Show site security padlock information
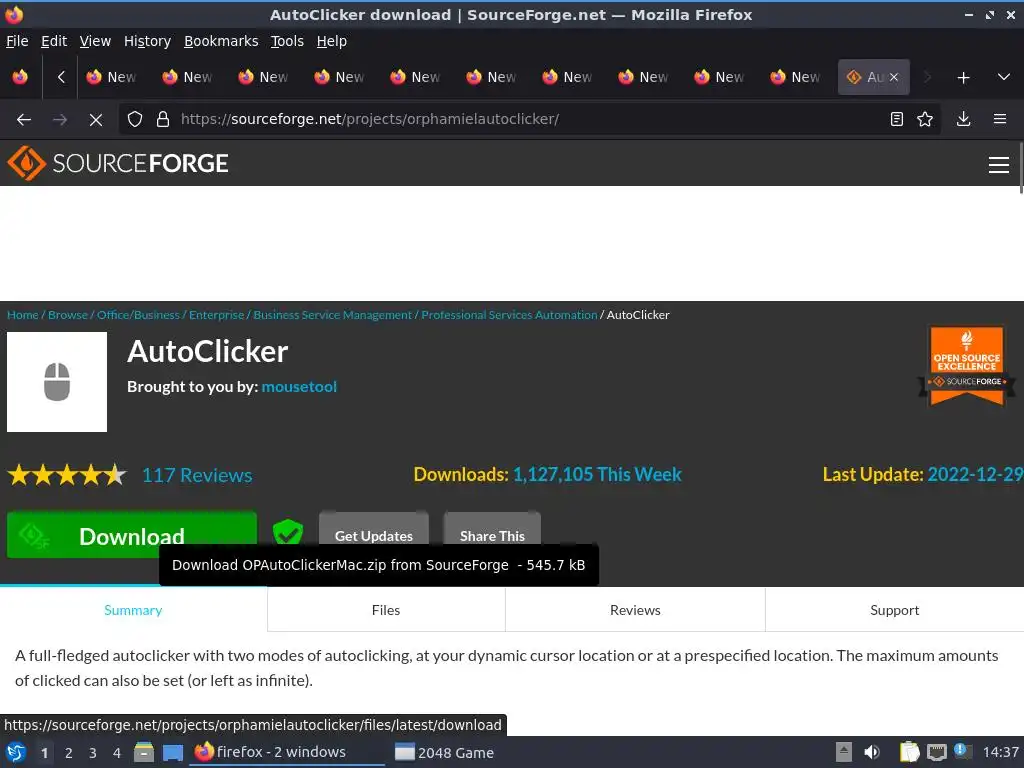This screenshot has width=1024, height=768. click(x=163, y=119)
